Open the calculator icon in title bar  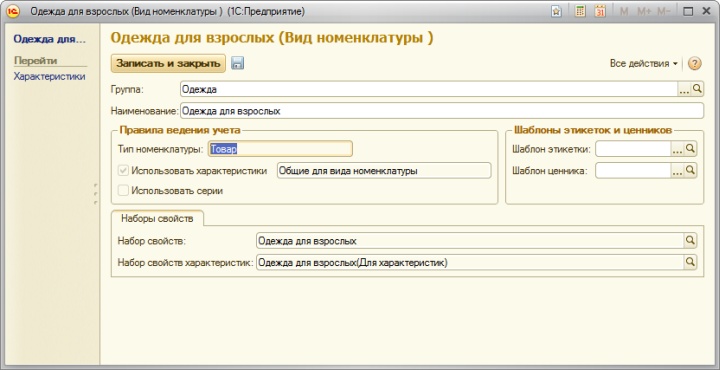[580, 11]
